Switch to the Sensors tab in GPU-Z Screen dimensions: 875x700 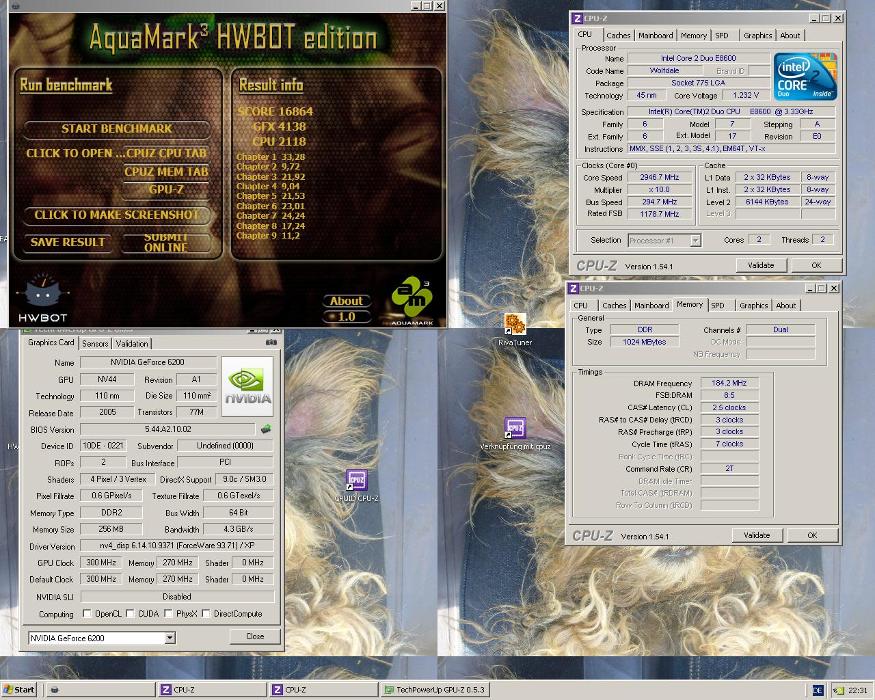tap(95, 343)
